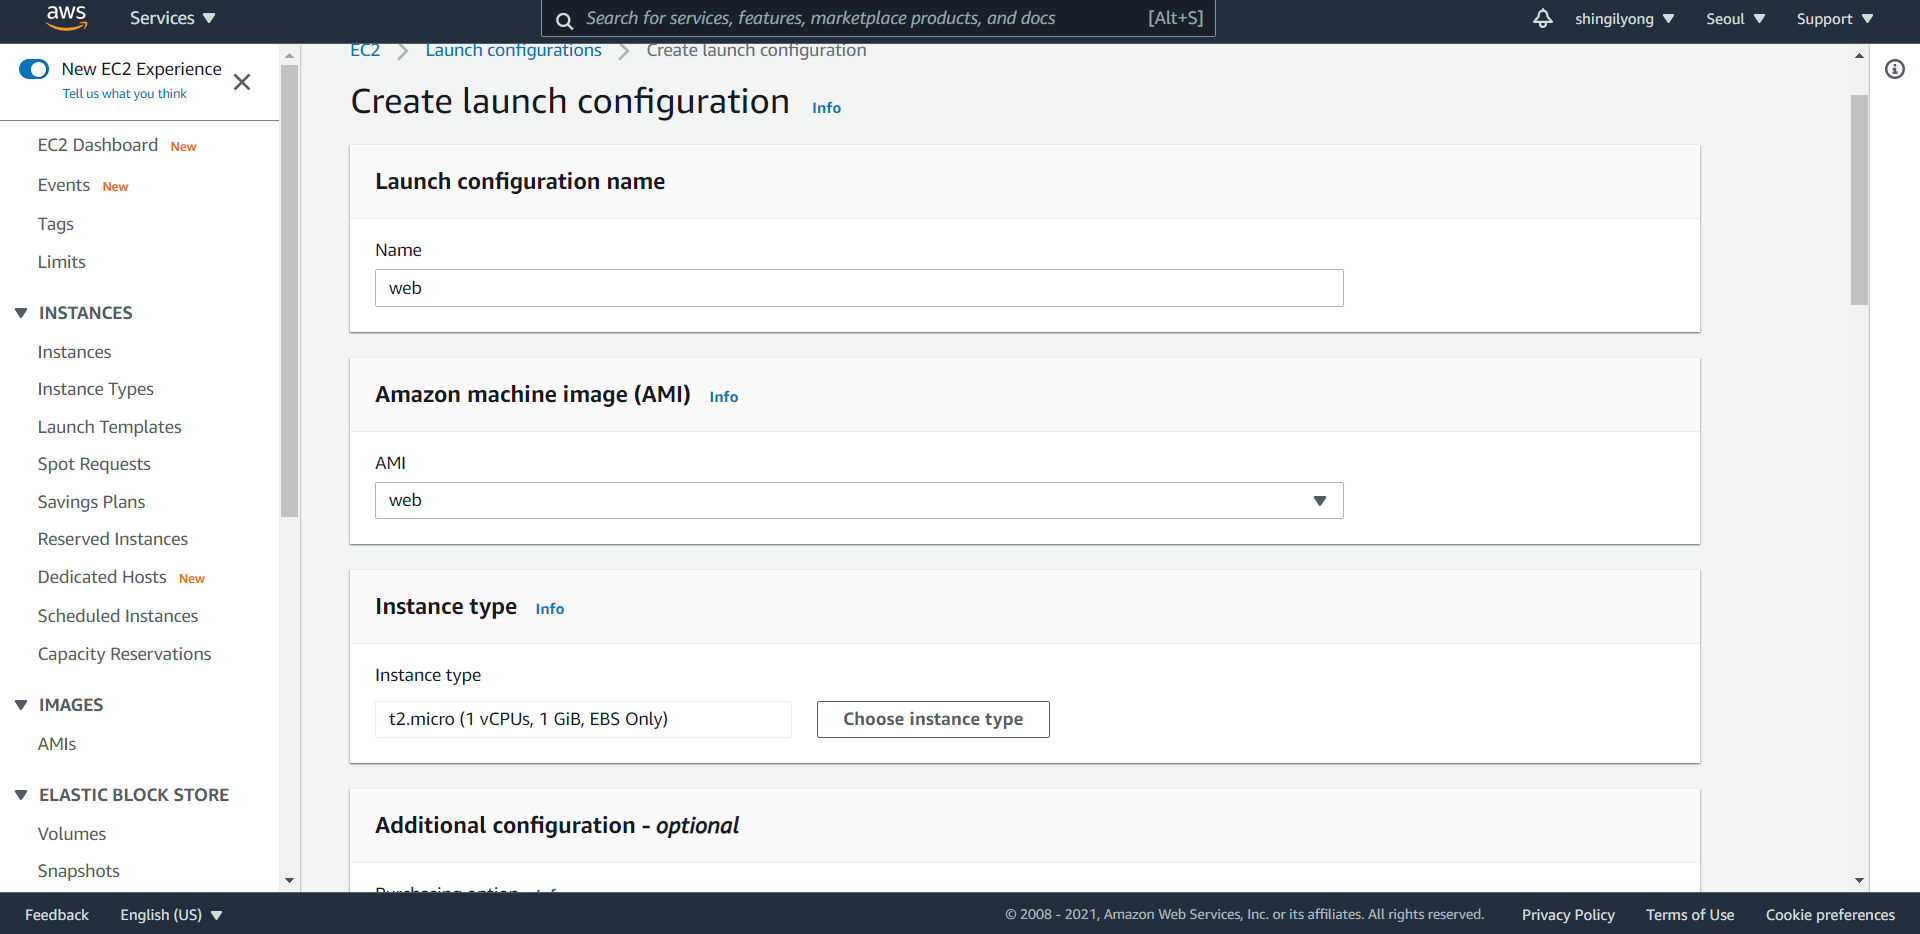
Task: Click sidebar scroll down arrow
Action: [x=290, y=881]
